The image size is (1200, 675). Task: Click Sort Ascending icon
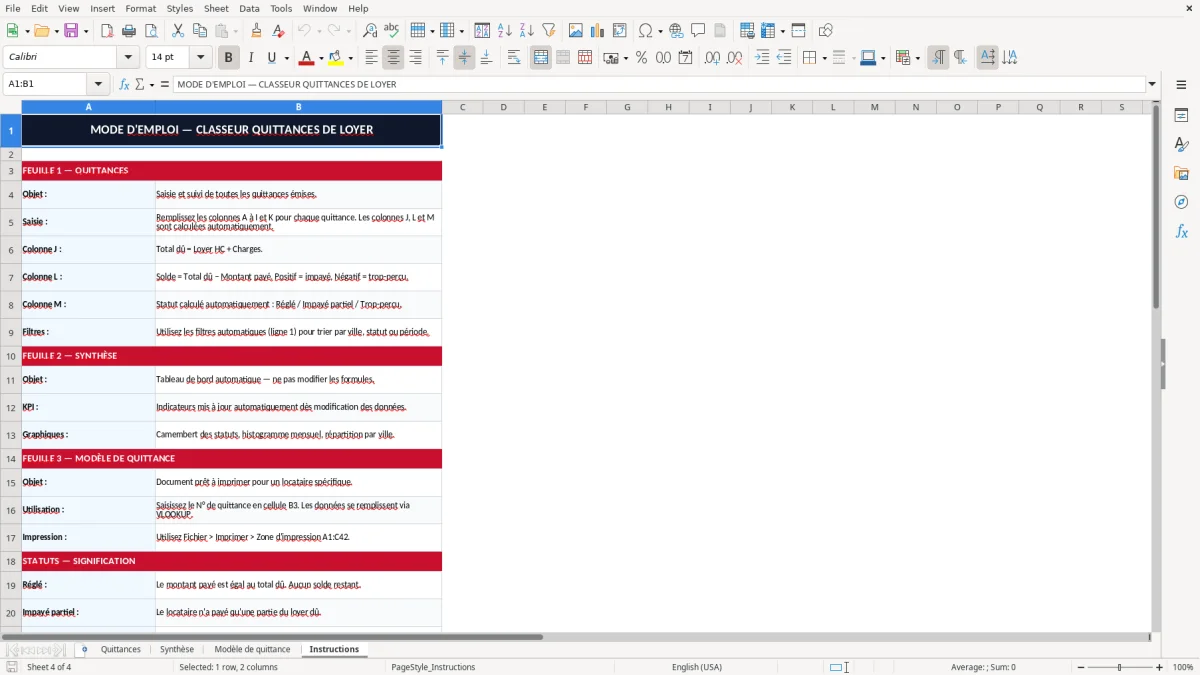click(x=505, y=31)
